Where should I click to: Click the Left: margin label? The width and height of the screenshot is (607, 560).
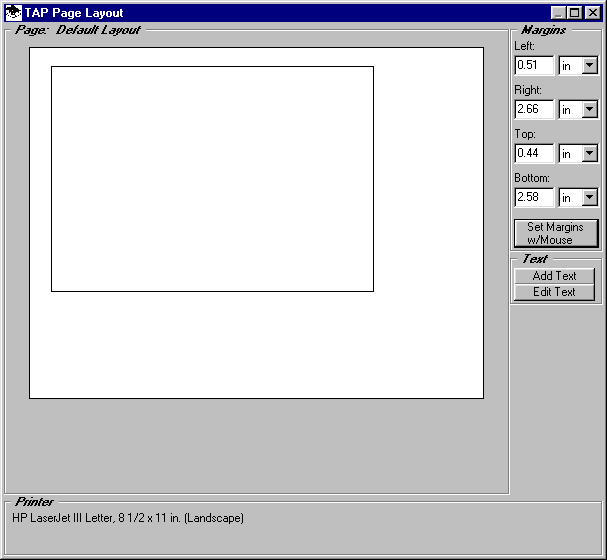pyautogui.click(x=525, y=46)
